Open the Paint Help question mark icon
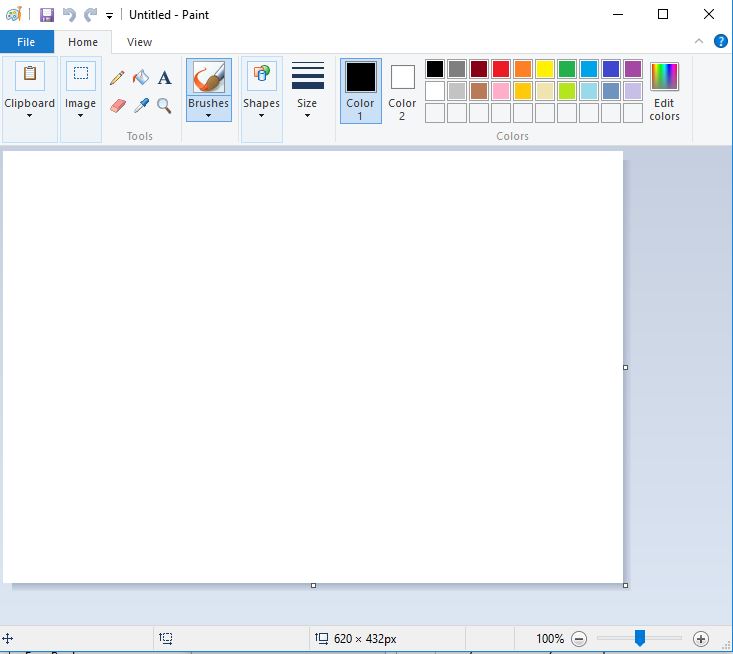This screenshot has height=654, width=733. [x=720, y=41]
